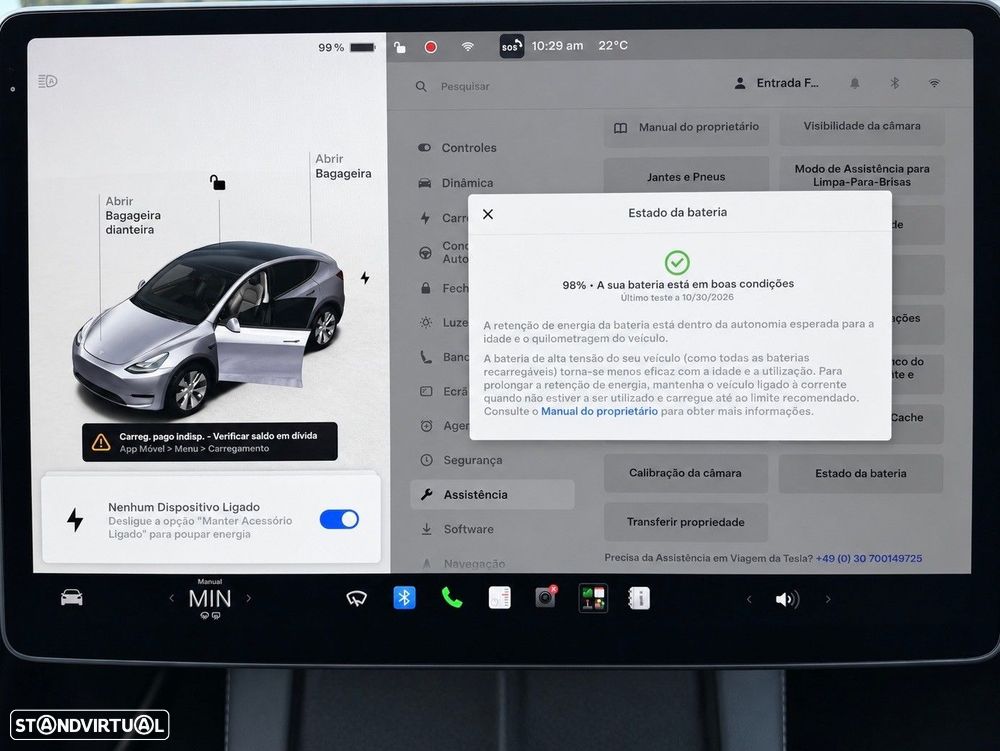Close the Estado da bateria dialog

(x=488, y=214)
